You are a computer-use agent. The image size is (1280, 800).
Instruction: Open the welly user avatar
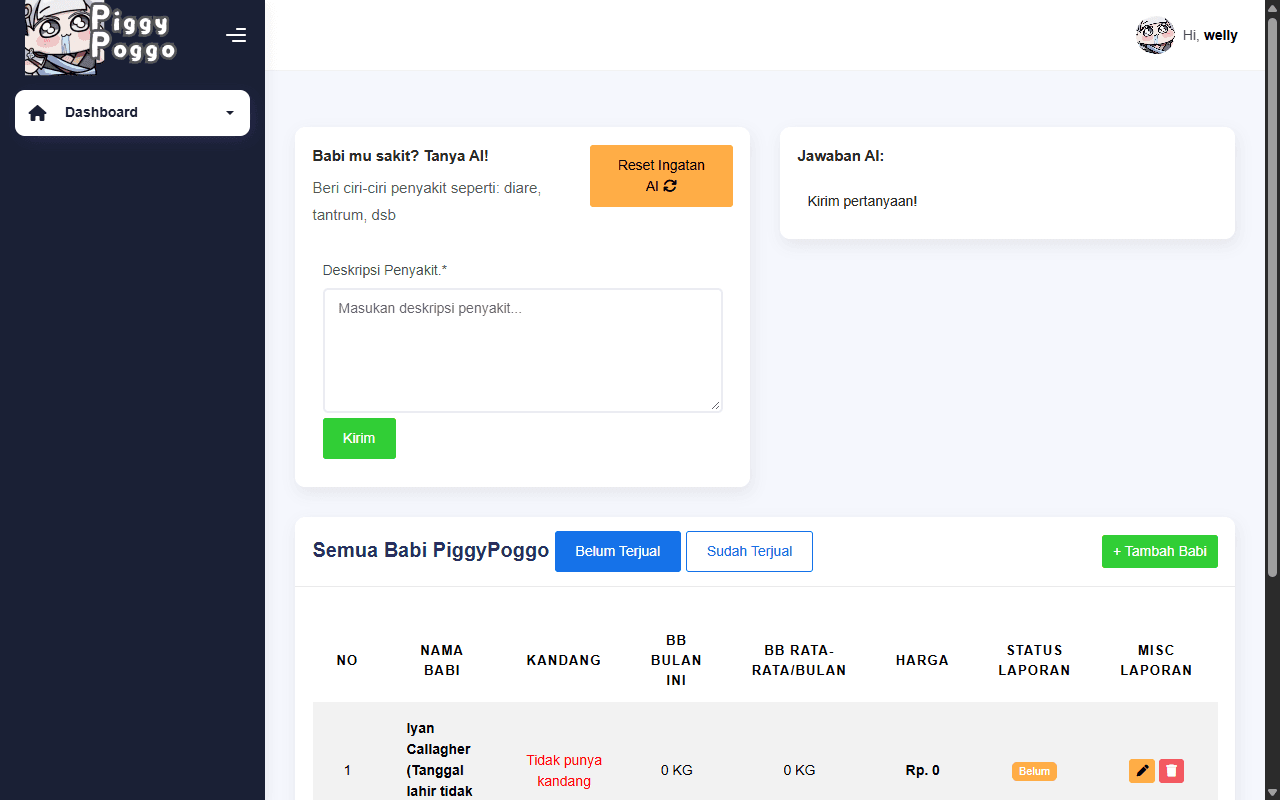[x=1155, y=36]
